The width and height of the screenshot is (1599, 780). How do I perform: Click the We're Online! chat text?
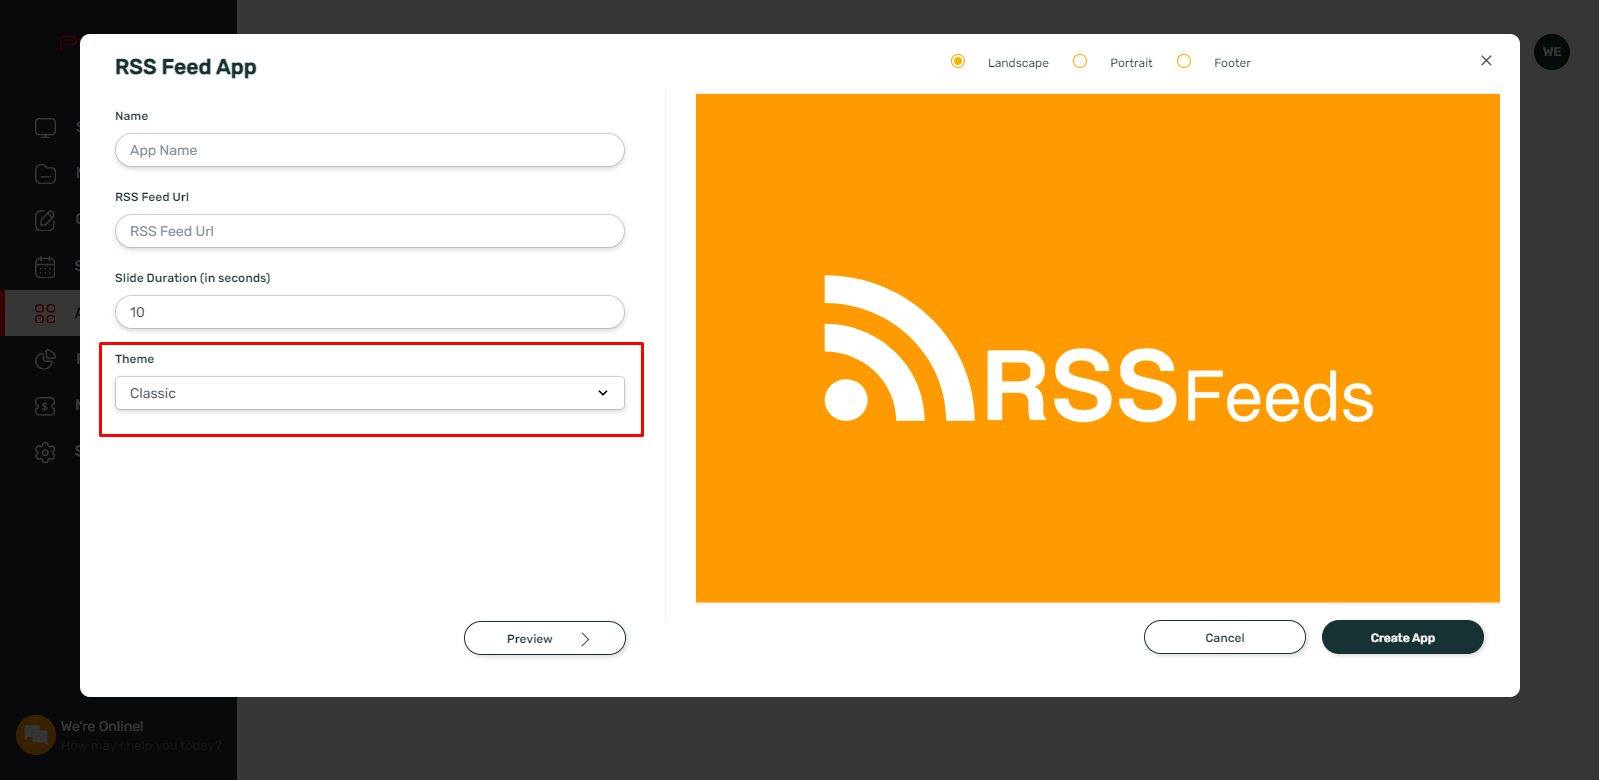pyautogui.click(x=102, y=726)
